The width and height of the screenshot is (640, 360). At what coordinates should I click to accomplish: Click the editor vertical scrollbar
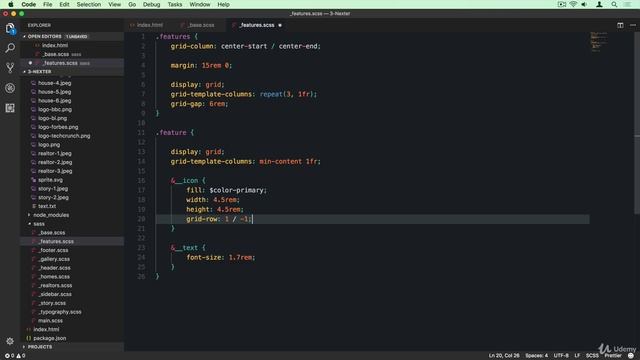pyautogui.click(x=637, y=122)
